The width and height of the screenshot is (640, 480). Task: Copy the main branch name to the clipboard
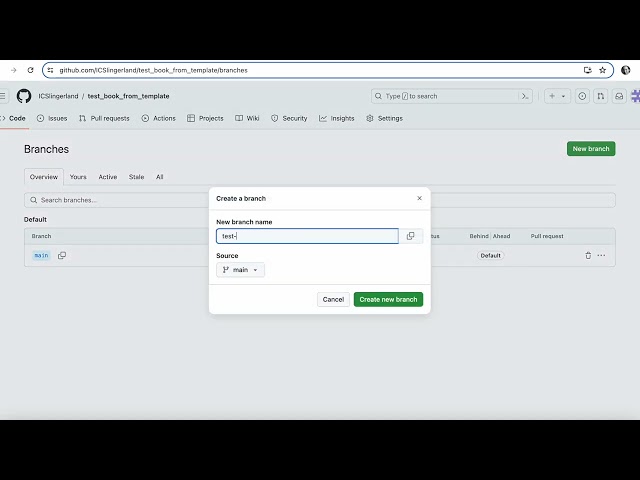point(62,256)
